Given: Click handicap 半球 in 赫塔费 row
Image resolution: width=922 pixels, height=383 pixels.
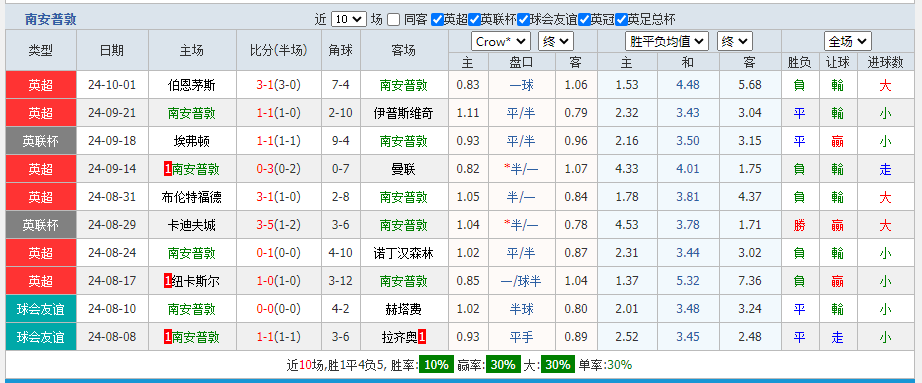Looking at the screenshot, I should 522,309.
